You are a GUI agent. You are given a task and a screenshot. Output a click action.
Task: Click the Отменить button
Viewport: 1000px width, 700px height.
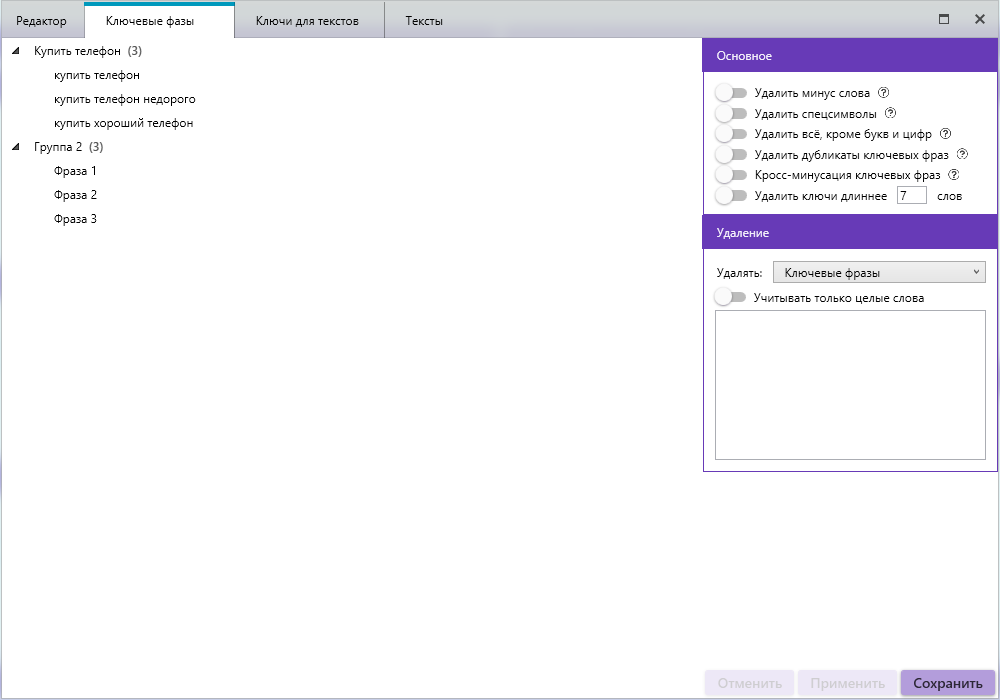[x=749, y=683]
